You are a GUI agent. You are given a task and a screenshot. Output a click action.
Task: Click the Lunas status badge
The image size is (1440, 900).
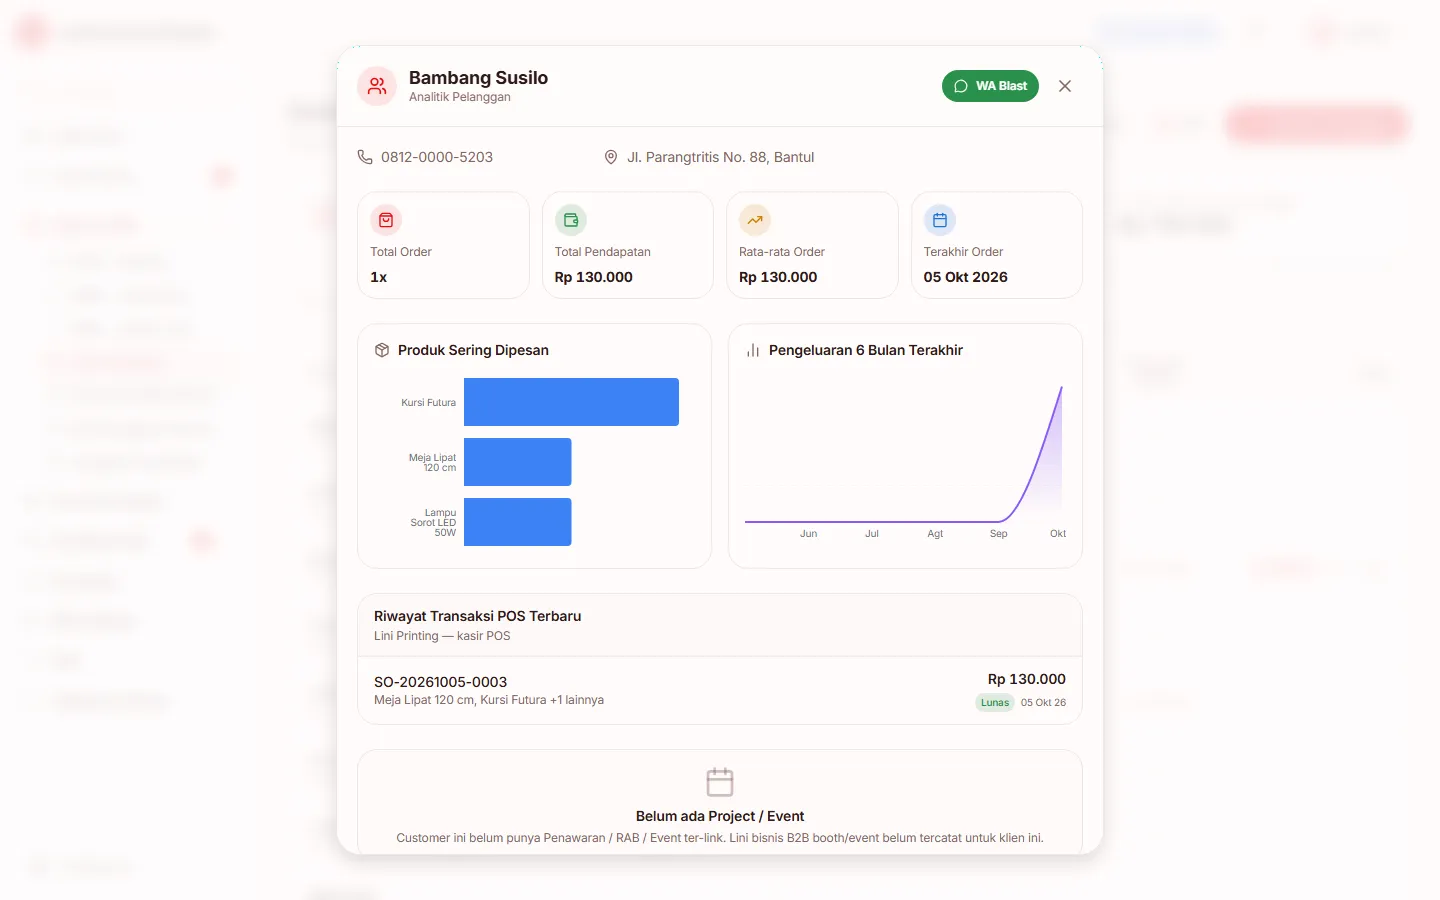click(x=995, y=703)
